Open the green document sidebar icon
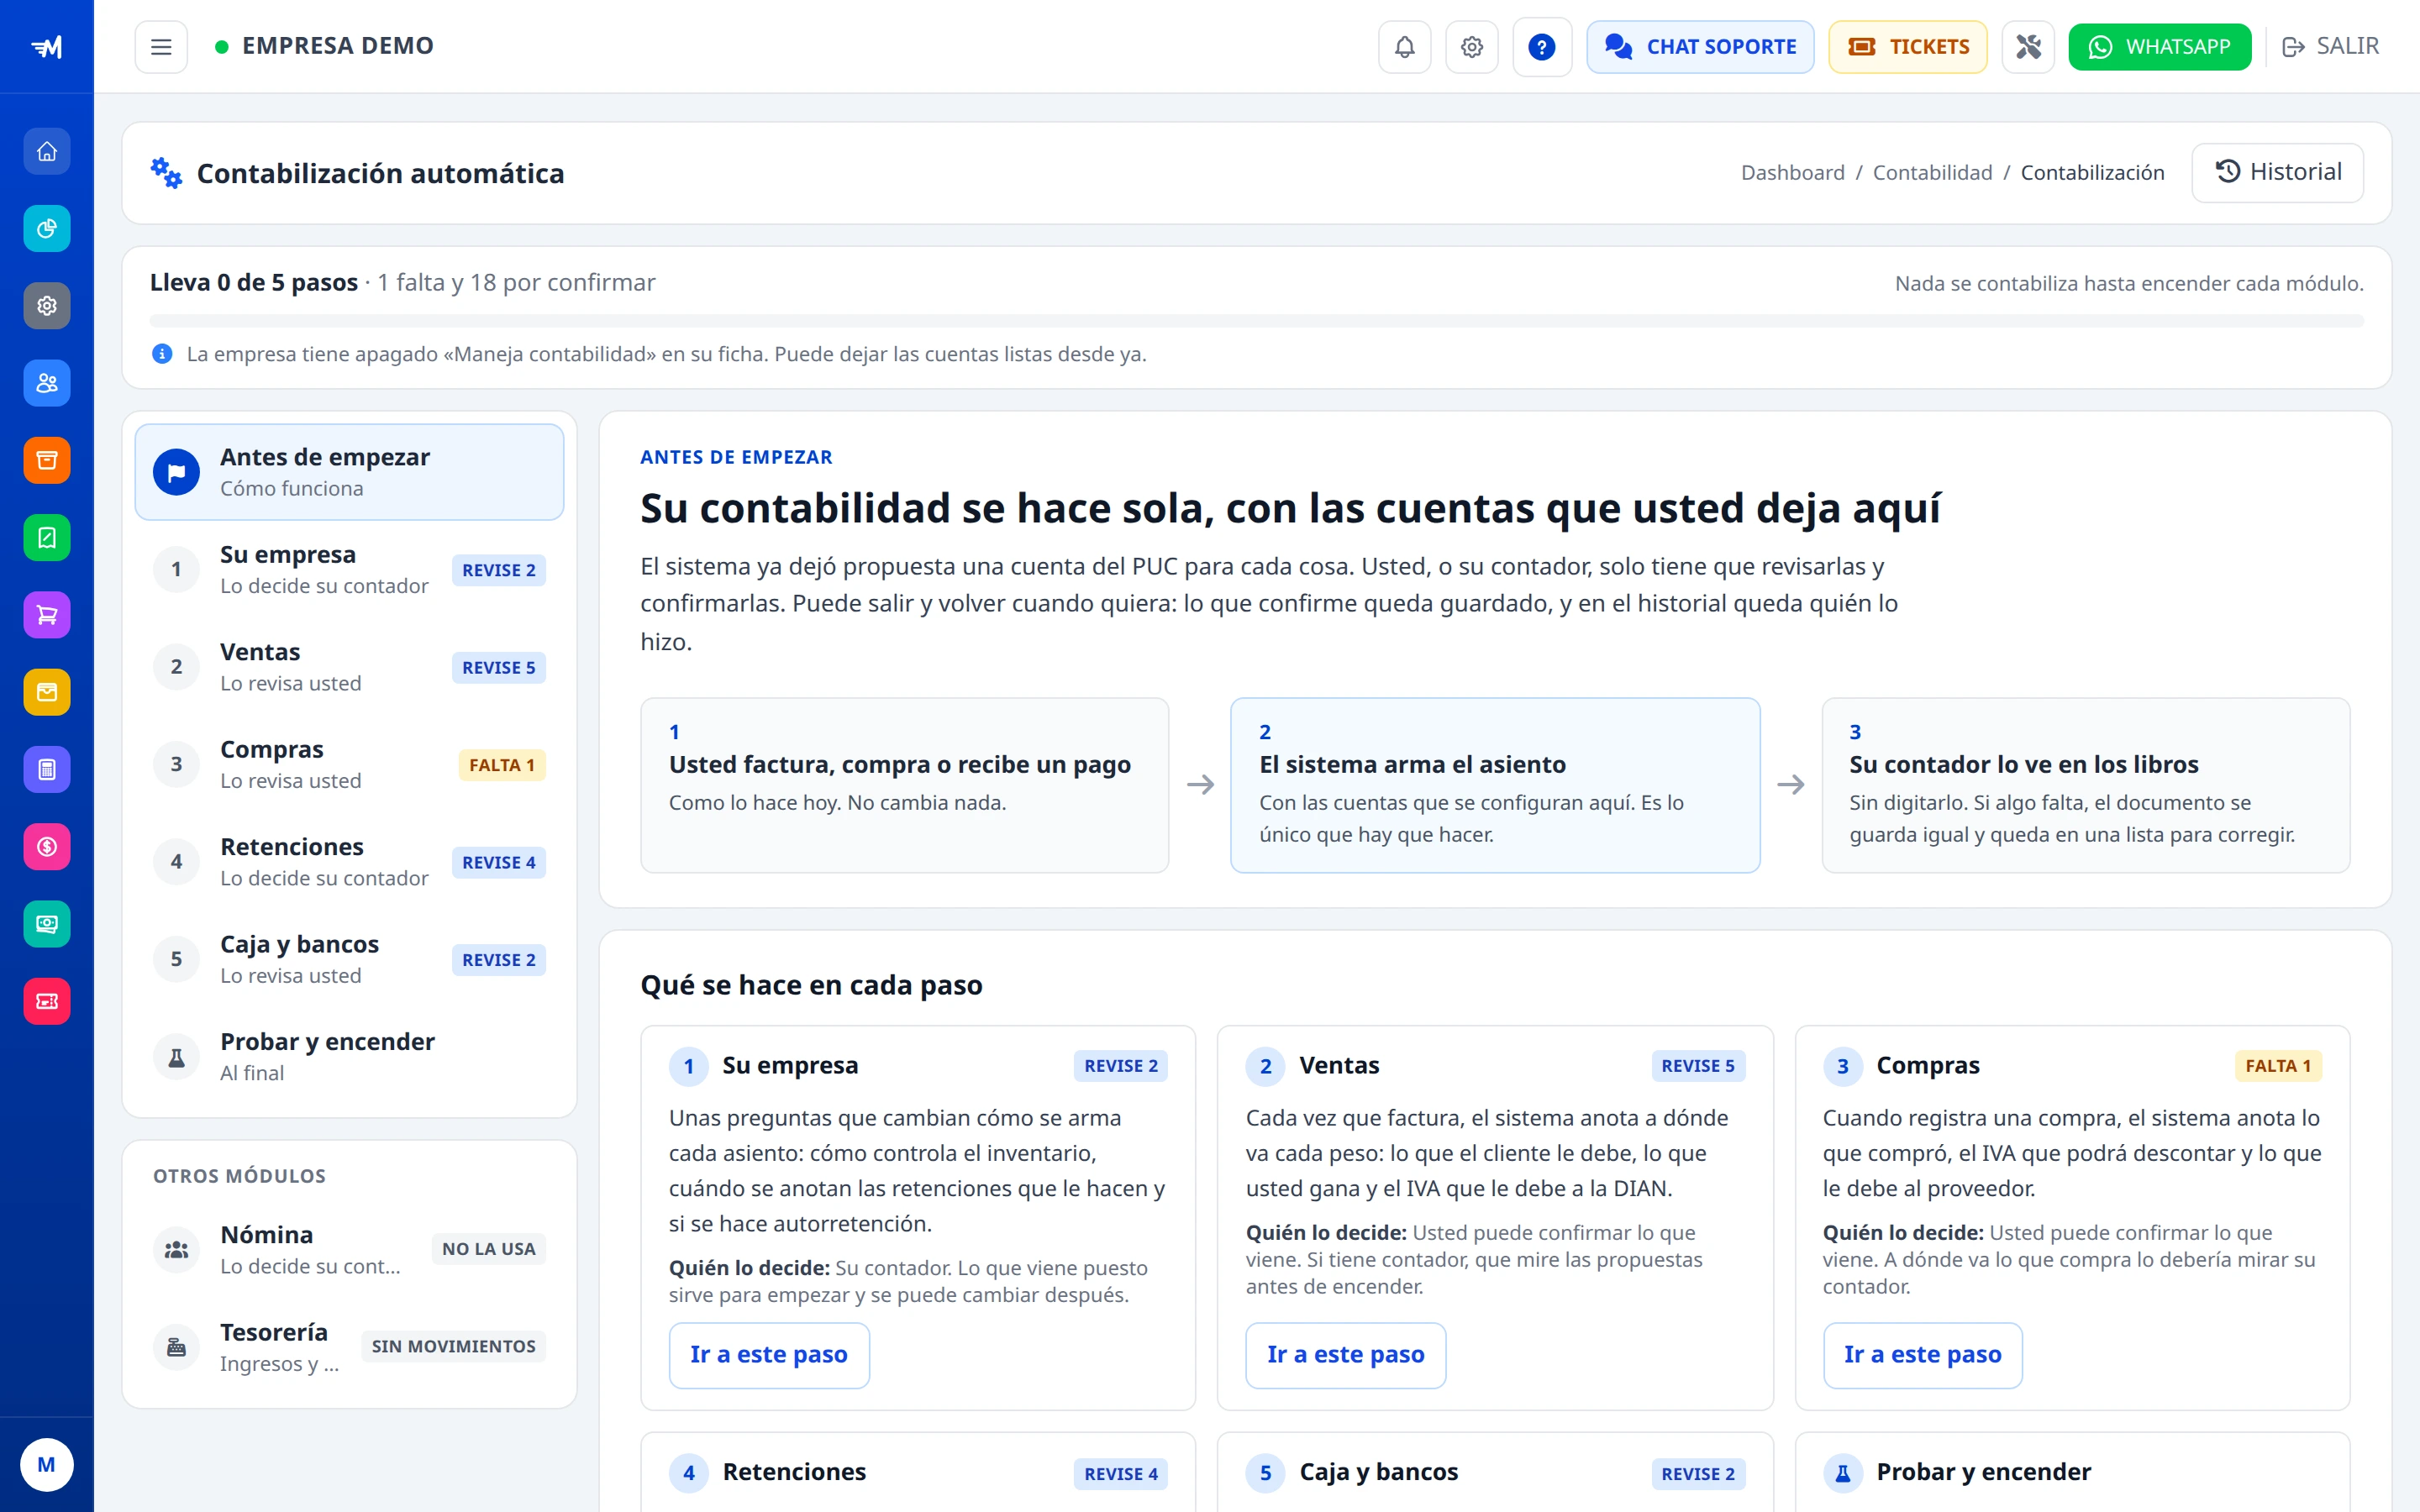 [47, 538]
